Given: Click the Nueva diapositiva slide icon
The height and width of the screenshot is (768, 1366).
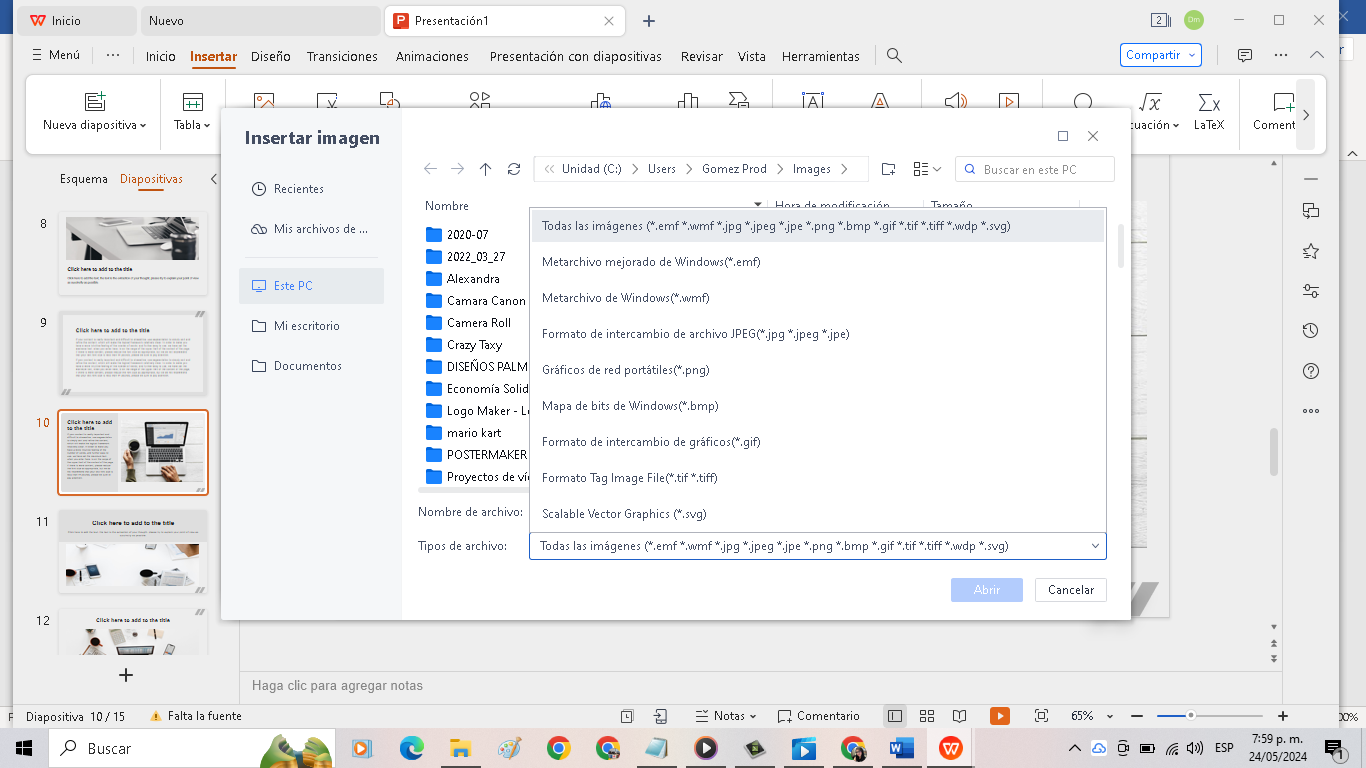Looking at the screenshot, I should tap(95, 101).
